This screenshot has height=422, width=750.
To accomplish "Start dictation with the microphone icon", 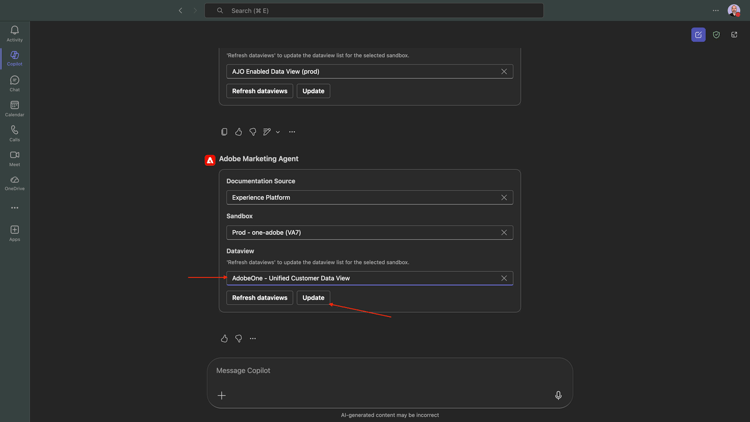I will 558,395.
